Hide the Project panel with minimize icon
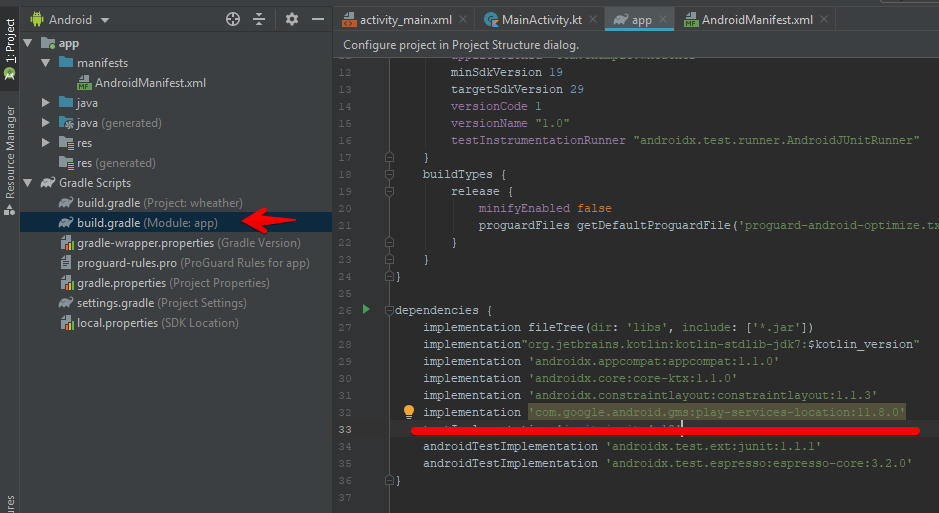Viewport: 939px width, 513px height. point(317,19)
